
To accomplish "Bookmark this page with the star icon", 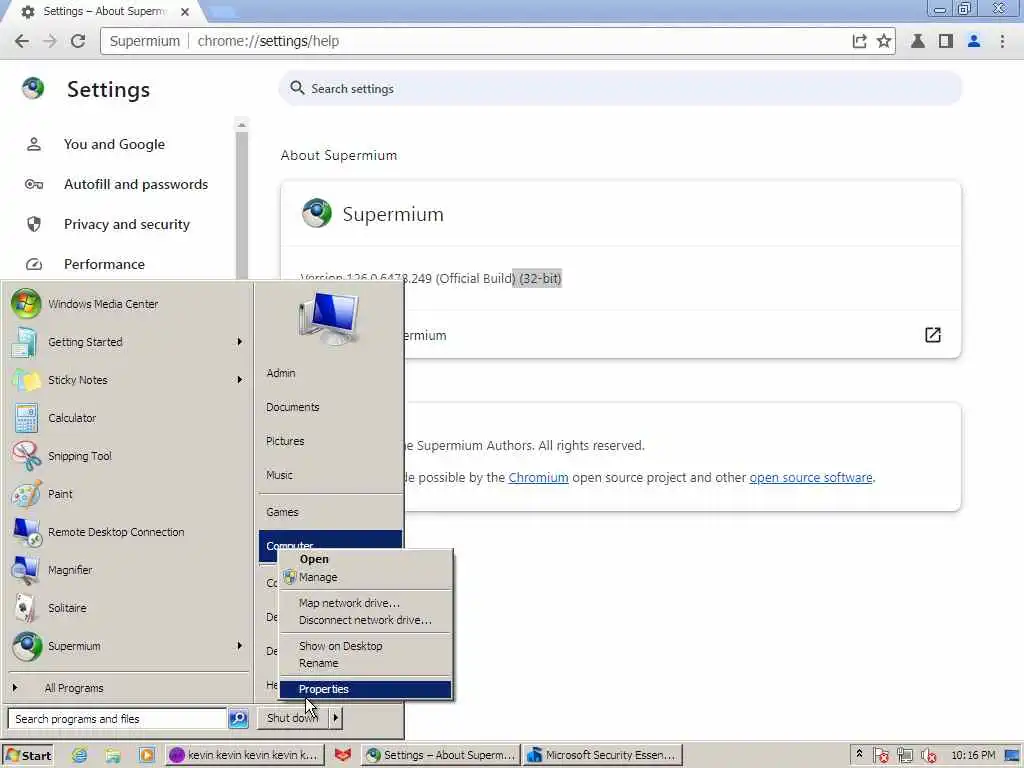I will coord(884,41).
